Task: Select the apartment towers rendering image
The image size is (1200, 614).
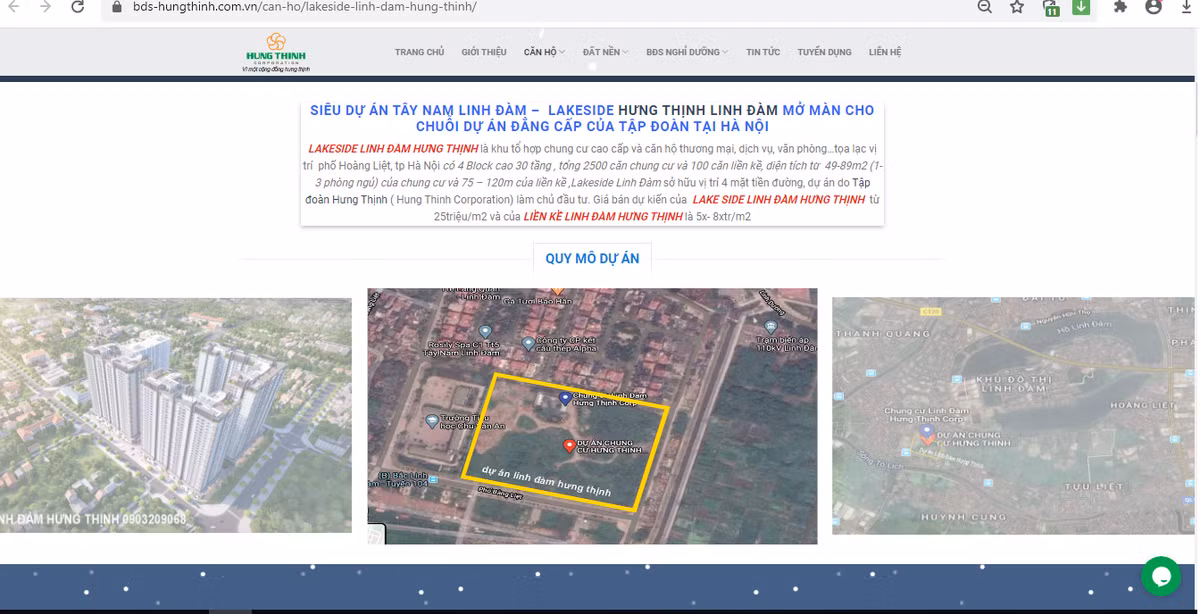Action: point(175,415)
